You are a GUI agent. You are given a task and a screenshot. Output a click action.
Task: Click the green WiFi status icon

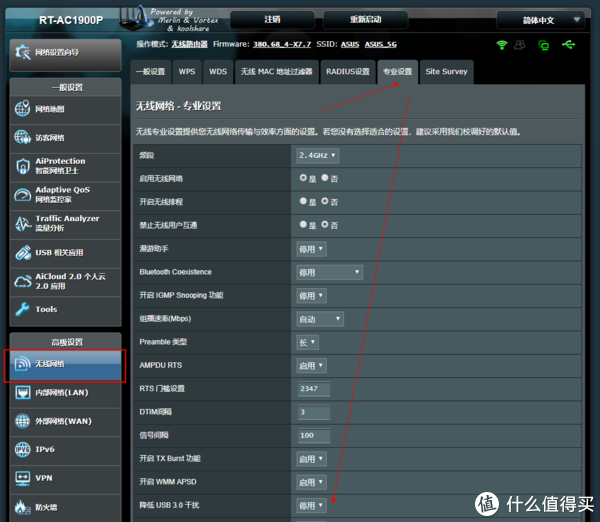(x=501, y=45)
